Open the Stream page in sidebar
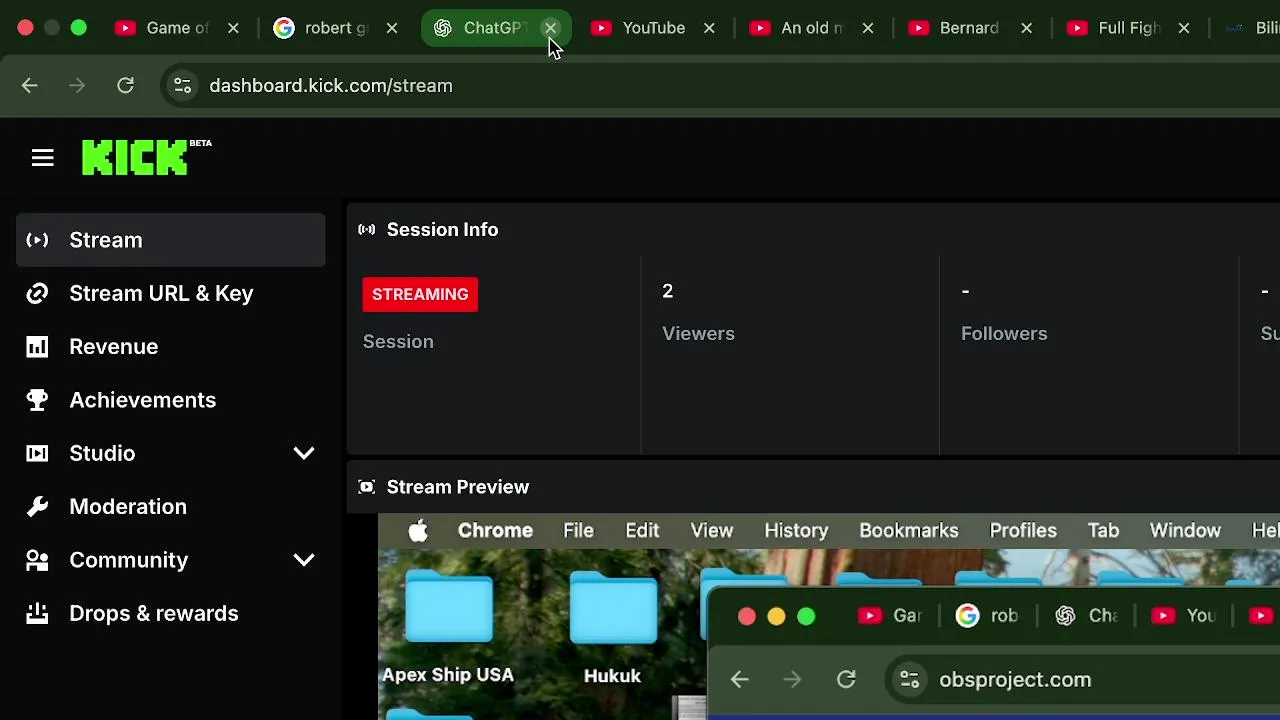 (170, 240)
